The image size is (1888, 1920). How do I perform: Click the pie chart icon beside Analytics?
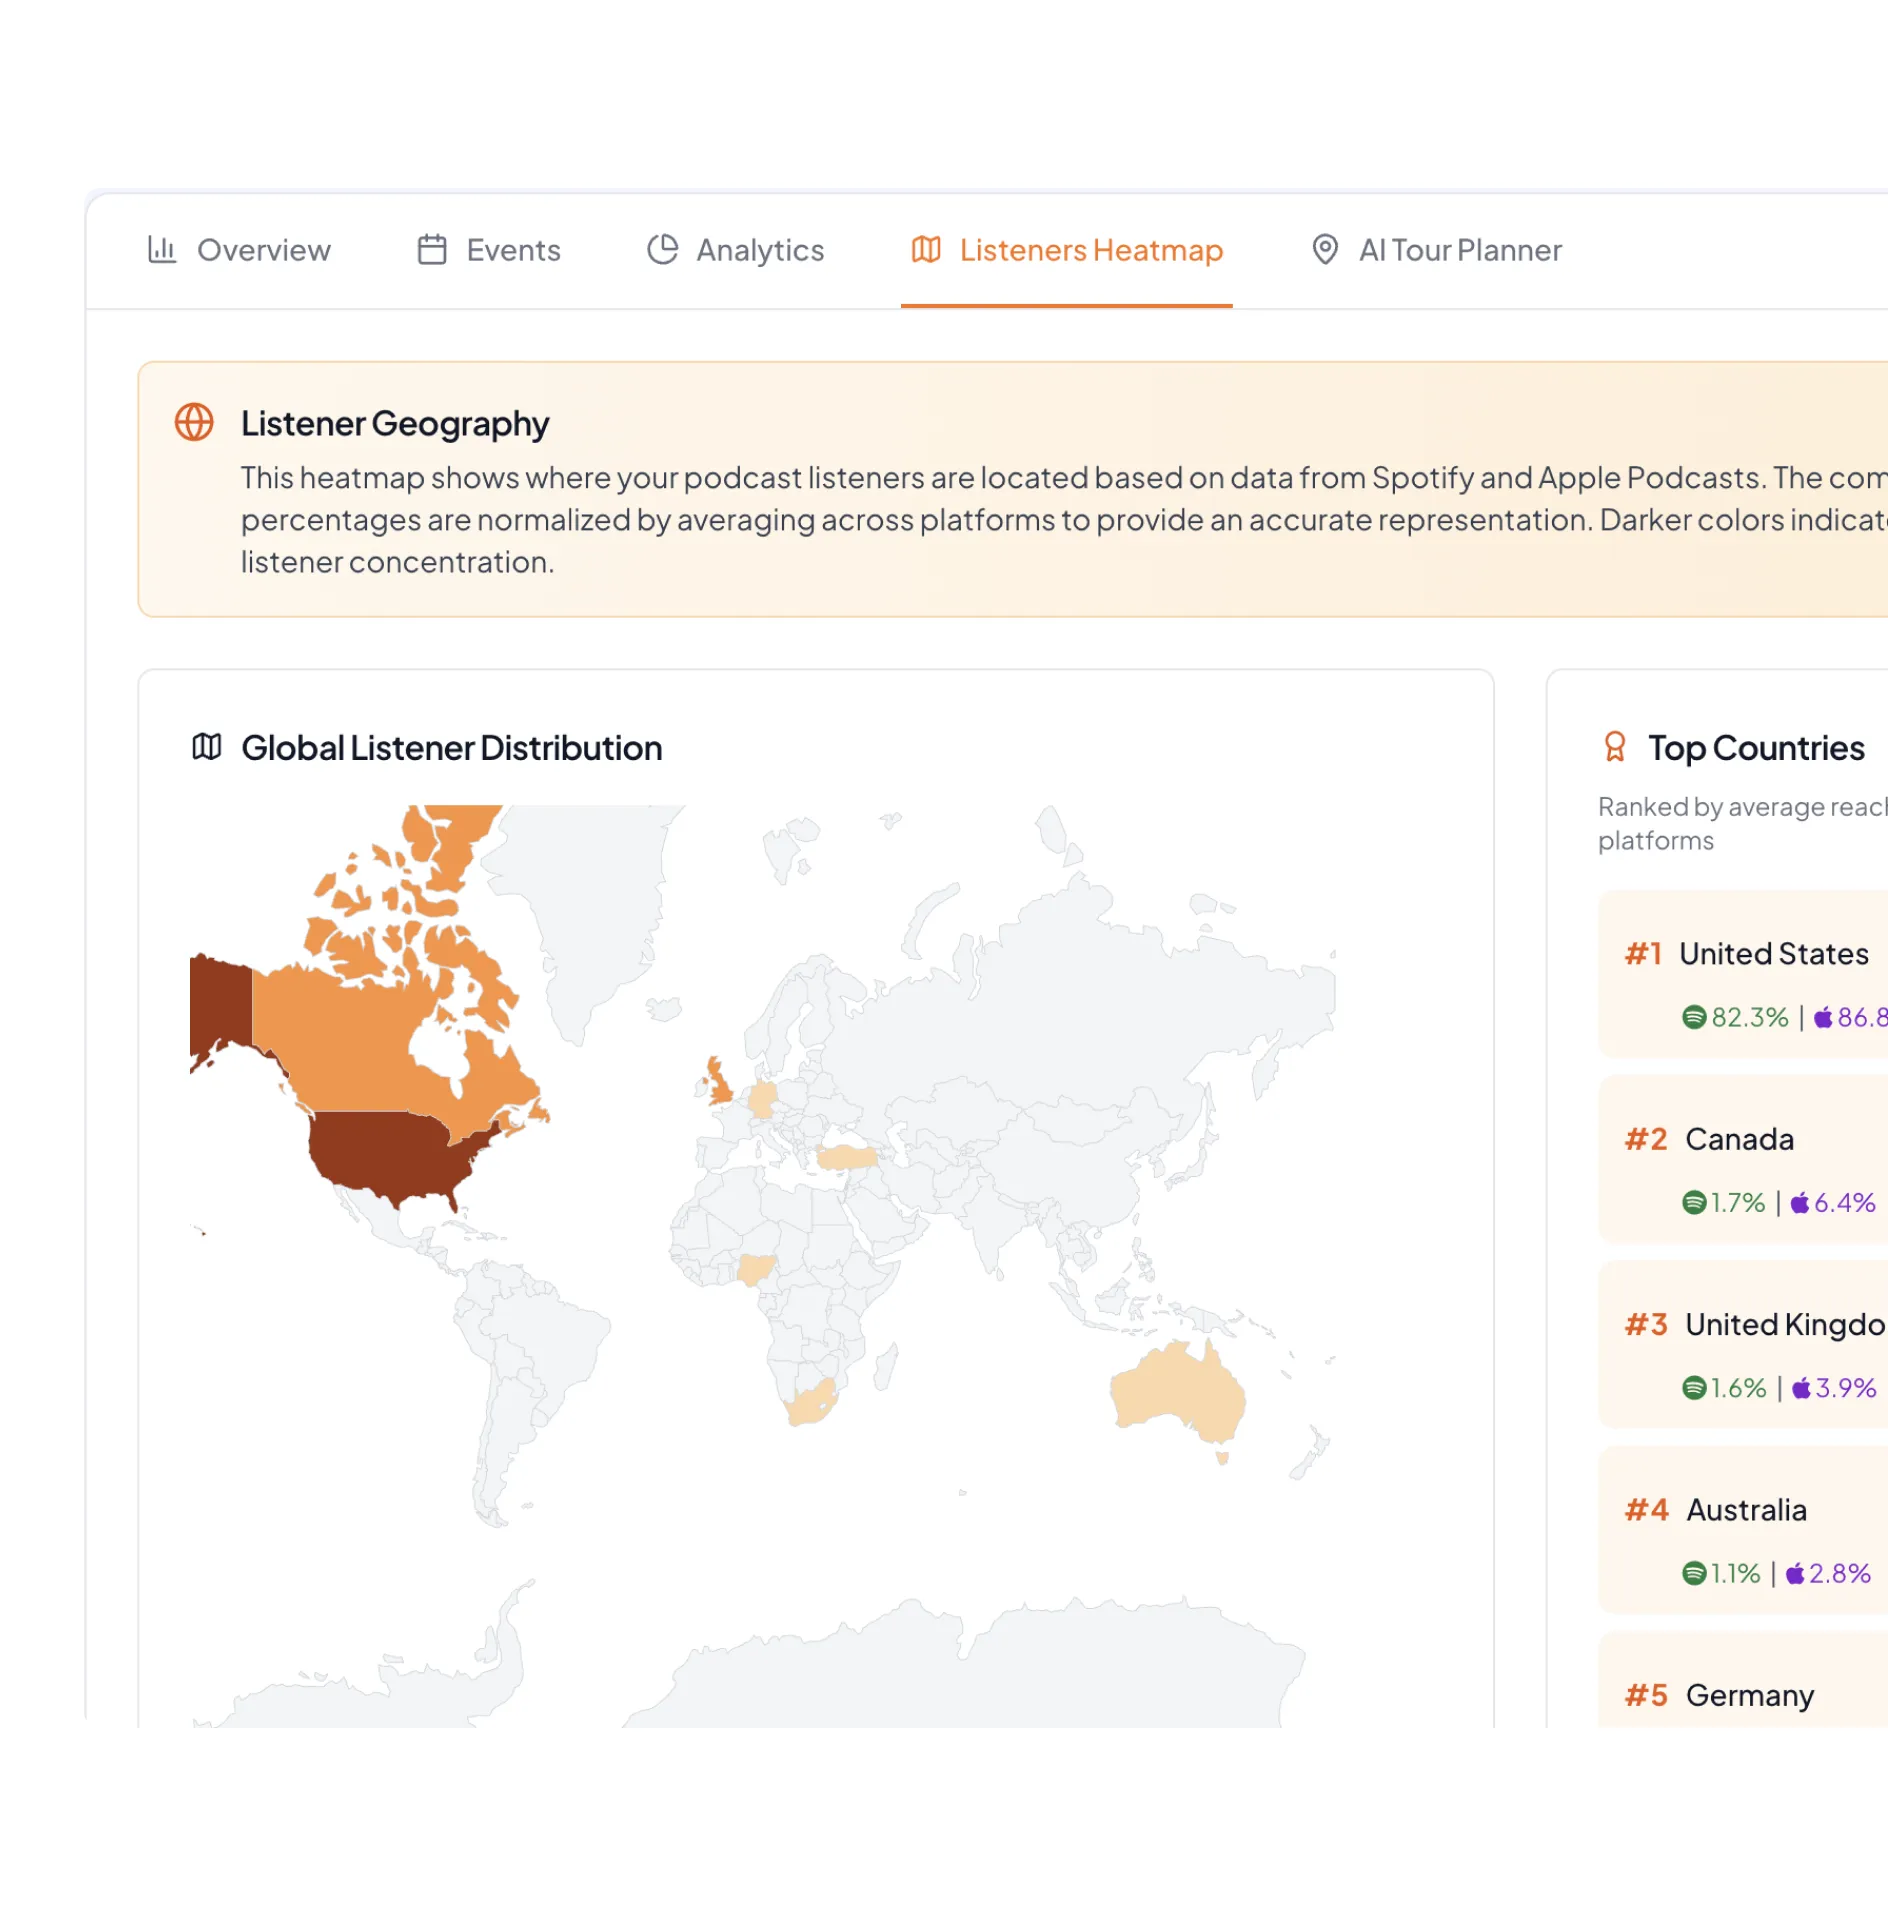click(661, 250)
